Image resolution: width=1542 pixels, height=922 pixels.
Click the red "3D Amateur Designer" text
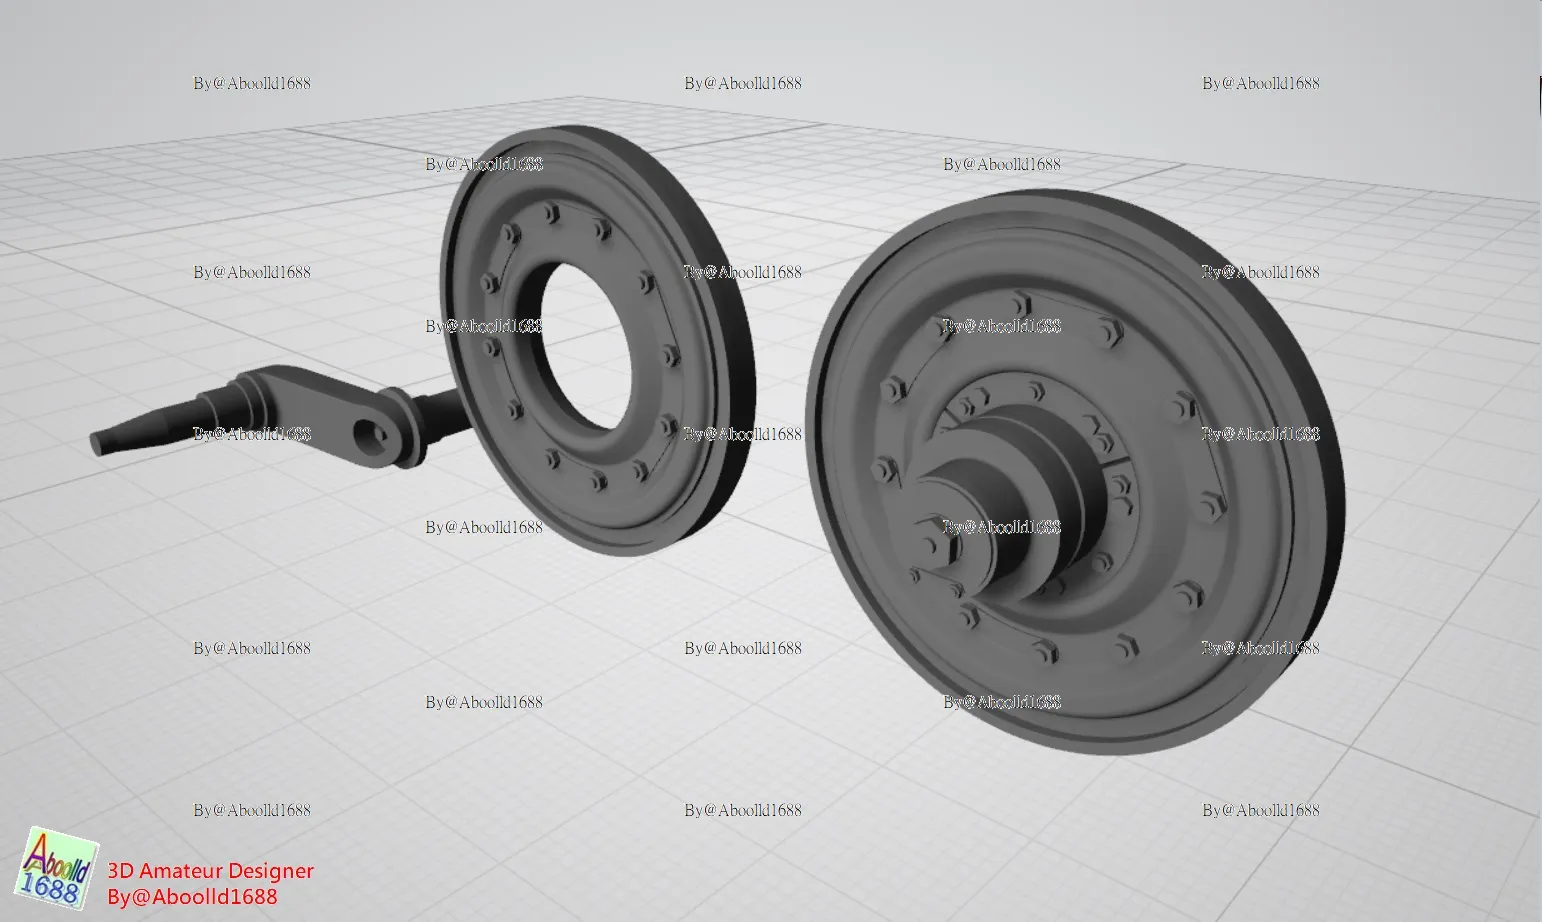211,871
